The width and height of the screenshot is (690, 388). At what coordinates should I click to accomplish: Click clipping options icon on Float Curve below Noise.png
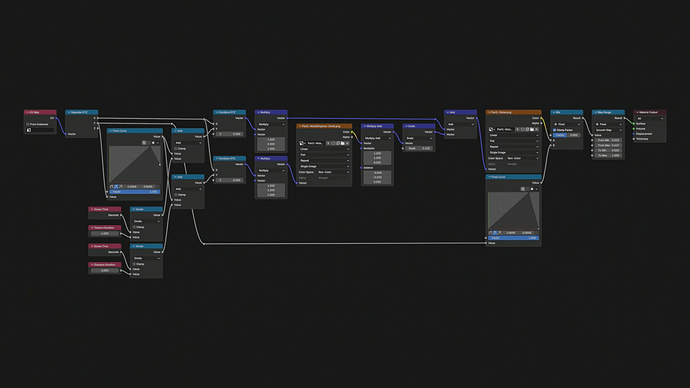pos(532,189)
